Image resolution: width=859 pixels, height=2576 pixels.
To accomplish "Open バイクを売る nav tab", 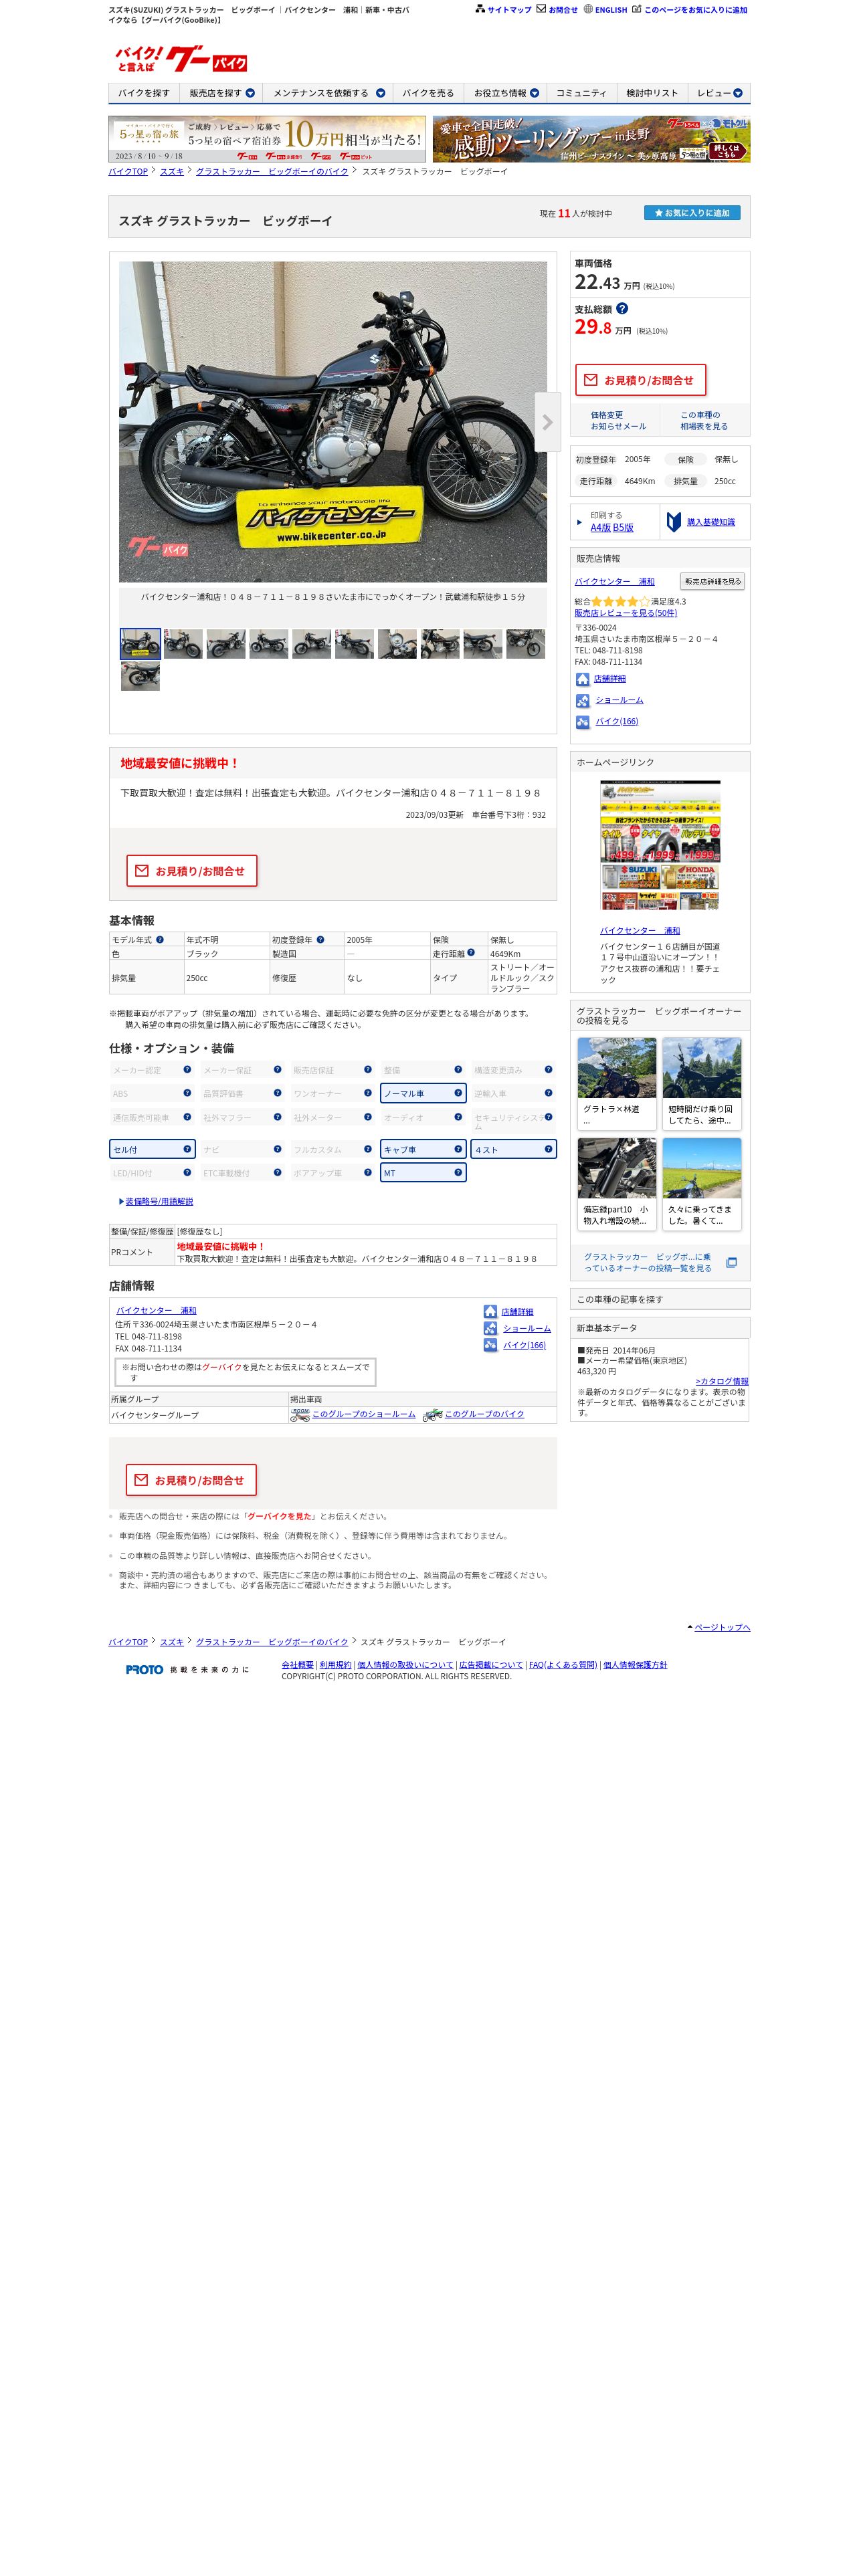I will pos(428,93).
